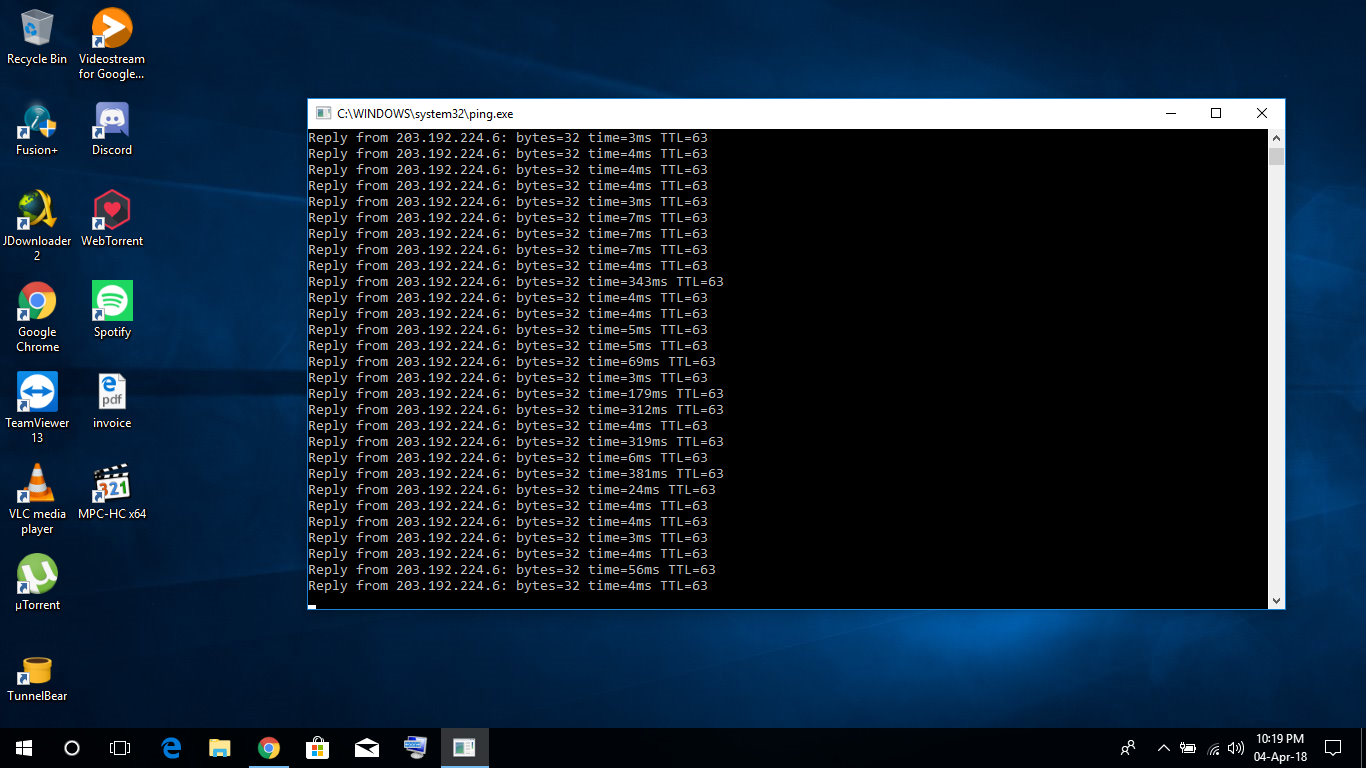The image size is (1366, 768).
Task: Click the volume speaker tray icon
Action: pyautogui.click(x=1236, y=748)
